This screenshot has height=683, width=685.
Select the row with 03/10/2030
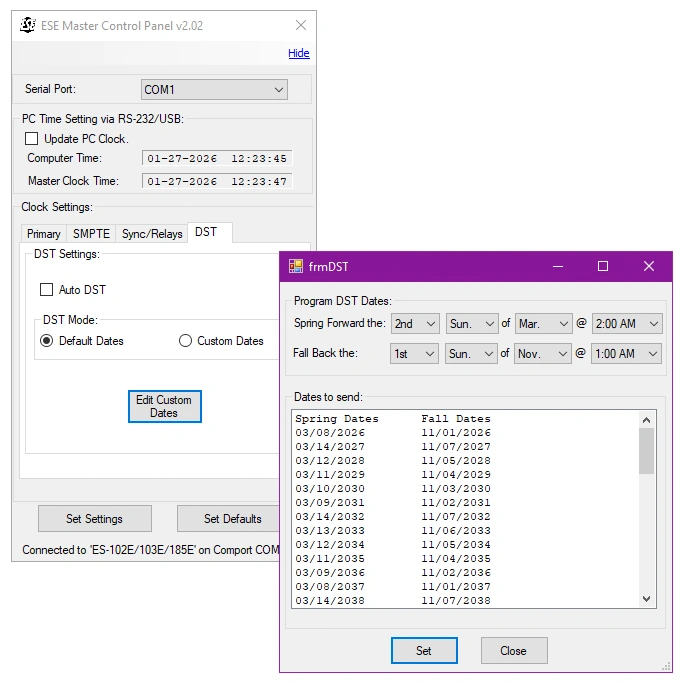point(465,489)
